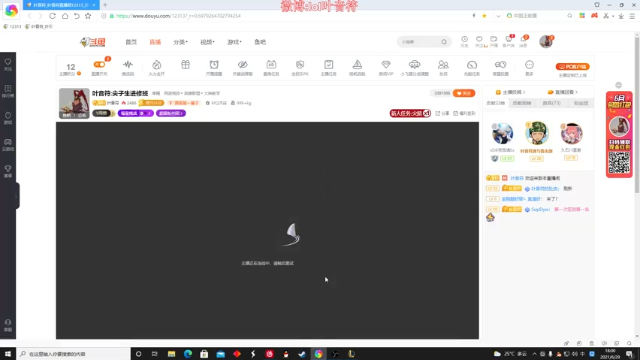640x360 pixels.
Task: Click the magnifier search icon in Douyu header
Action: click(x=444, y=42)
